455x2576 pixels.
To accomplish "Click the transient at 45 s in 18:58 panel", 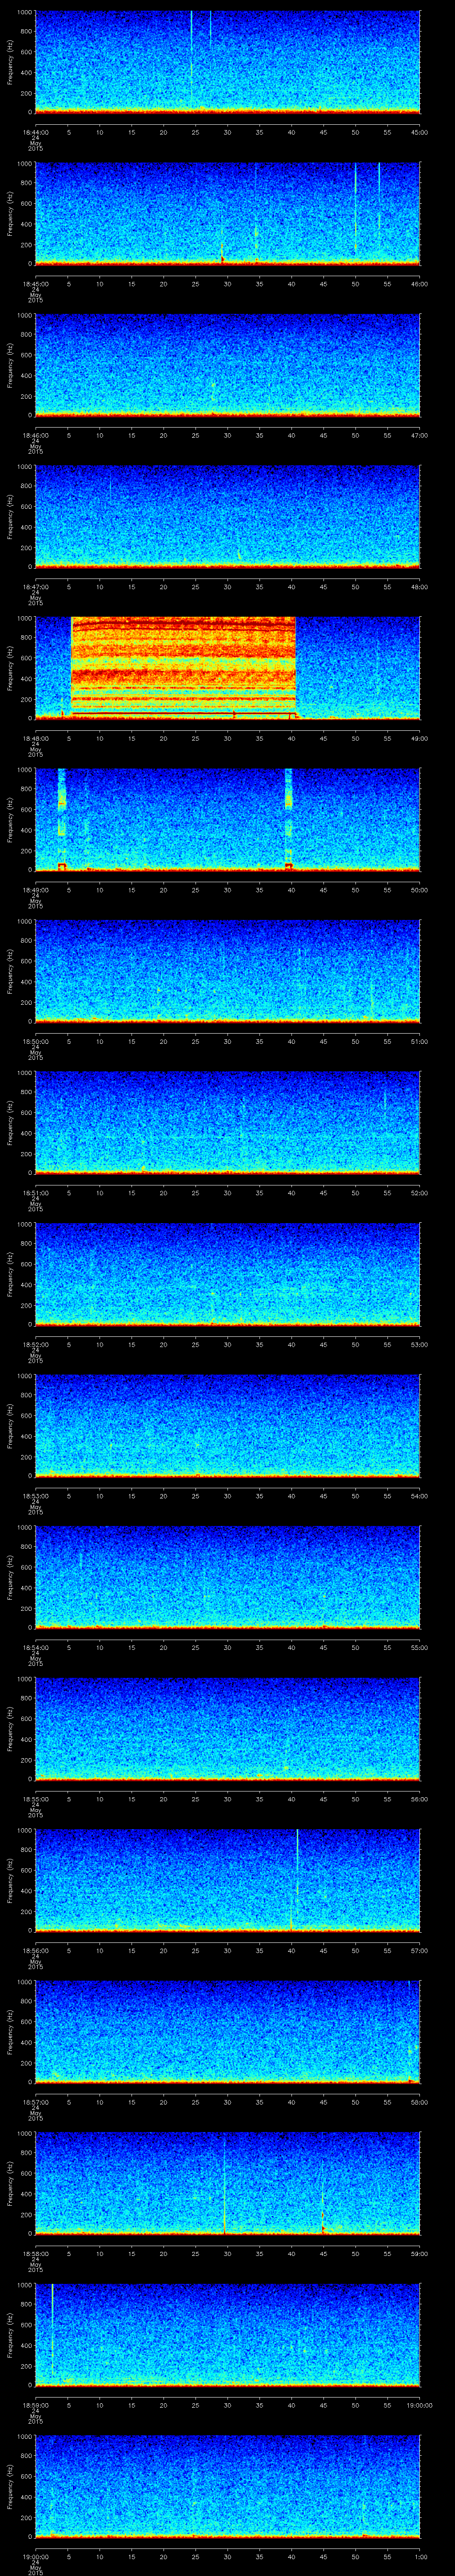I will [x=322, y=2203].
